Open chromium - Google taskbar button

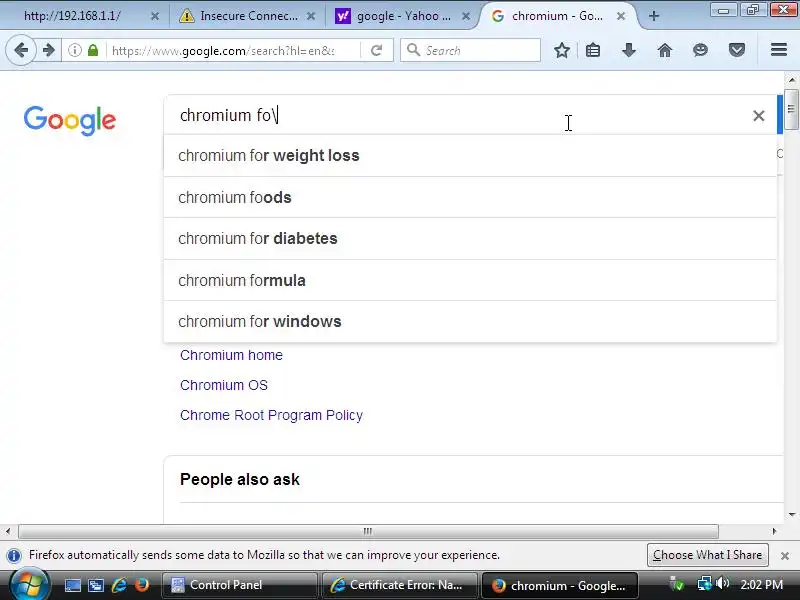point(560,585)
